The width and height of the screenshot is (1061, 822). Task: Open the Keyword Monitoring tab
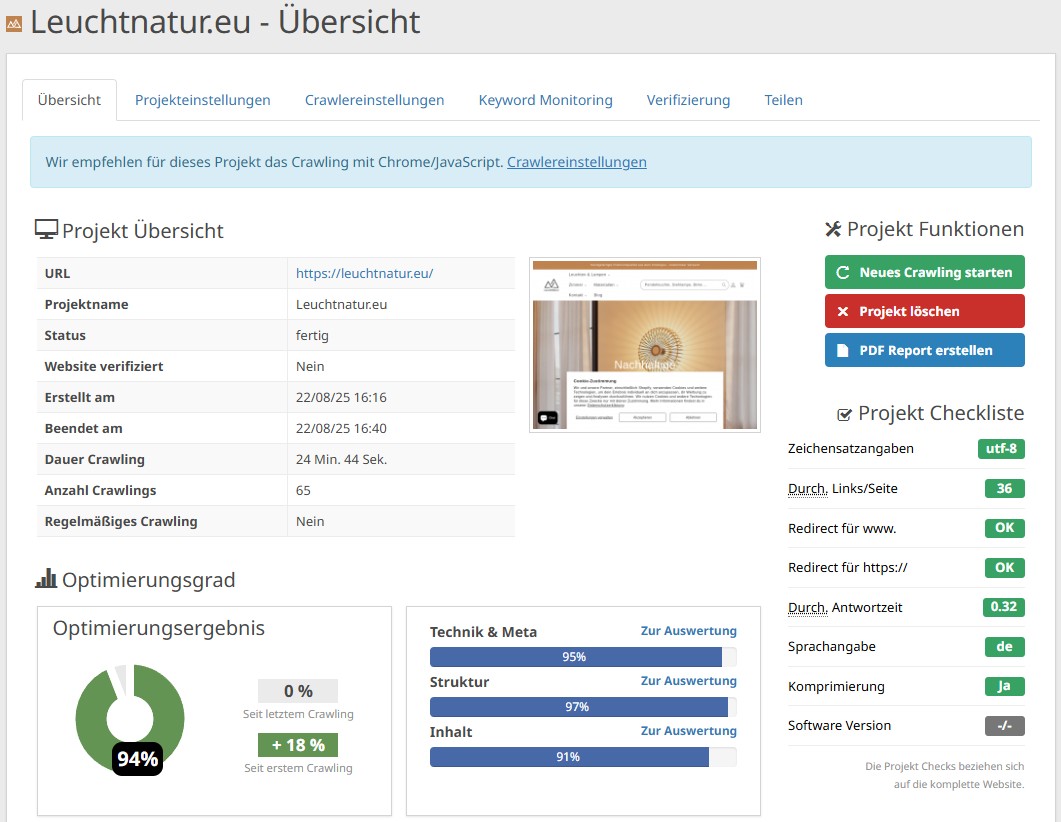point(545,99)
